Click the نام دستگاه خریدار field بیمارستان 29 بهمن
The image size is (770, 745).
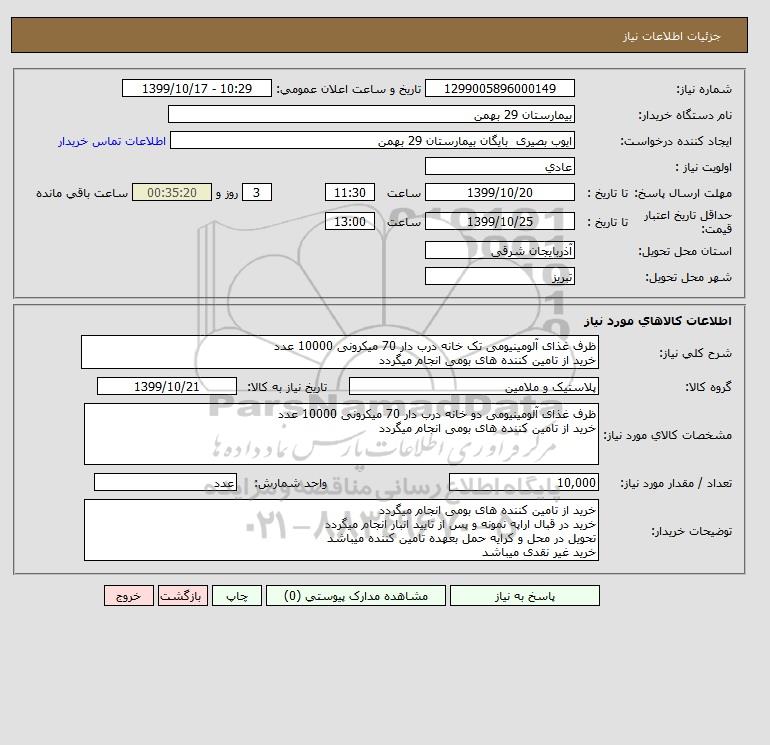pos(371,114)
